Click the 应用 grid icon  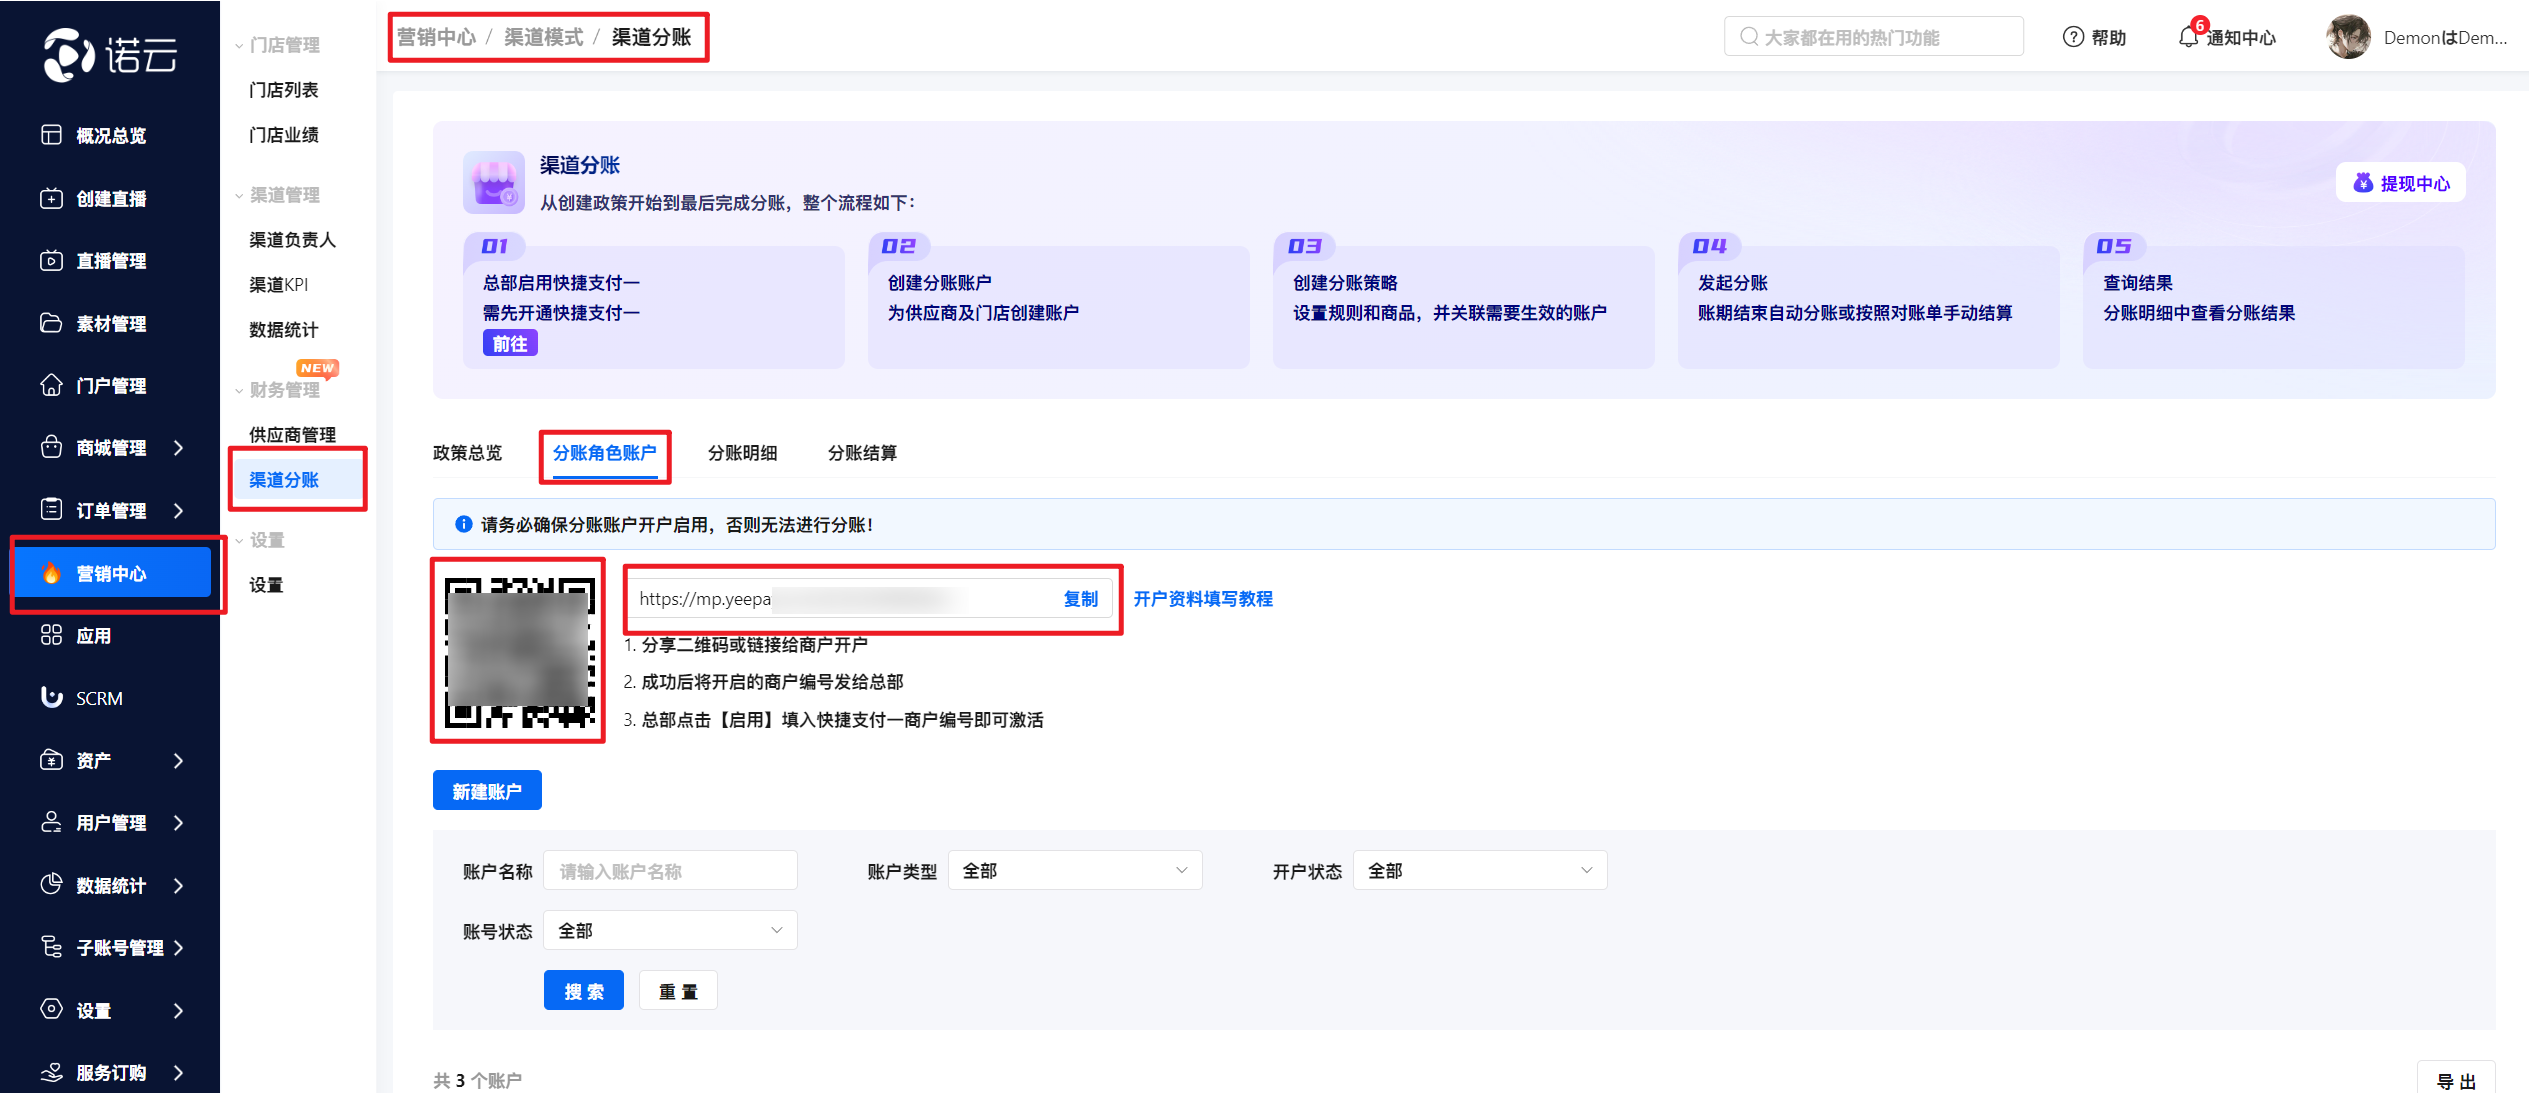(x=51, y=635)
